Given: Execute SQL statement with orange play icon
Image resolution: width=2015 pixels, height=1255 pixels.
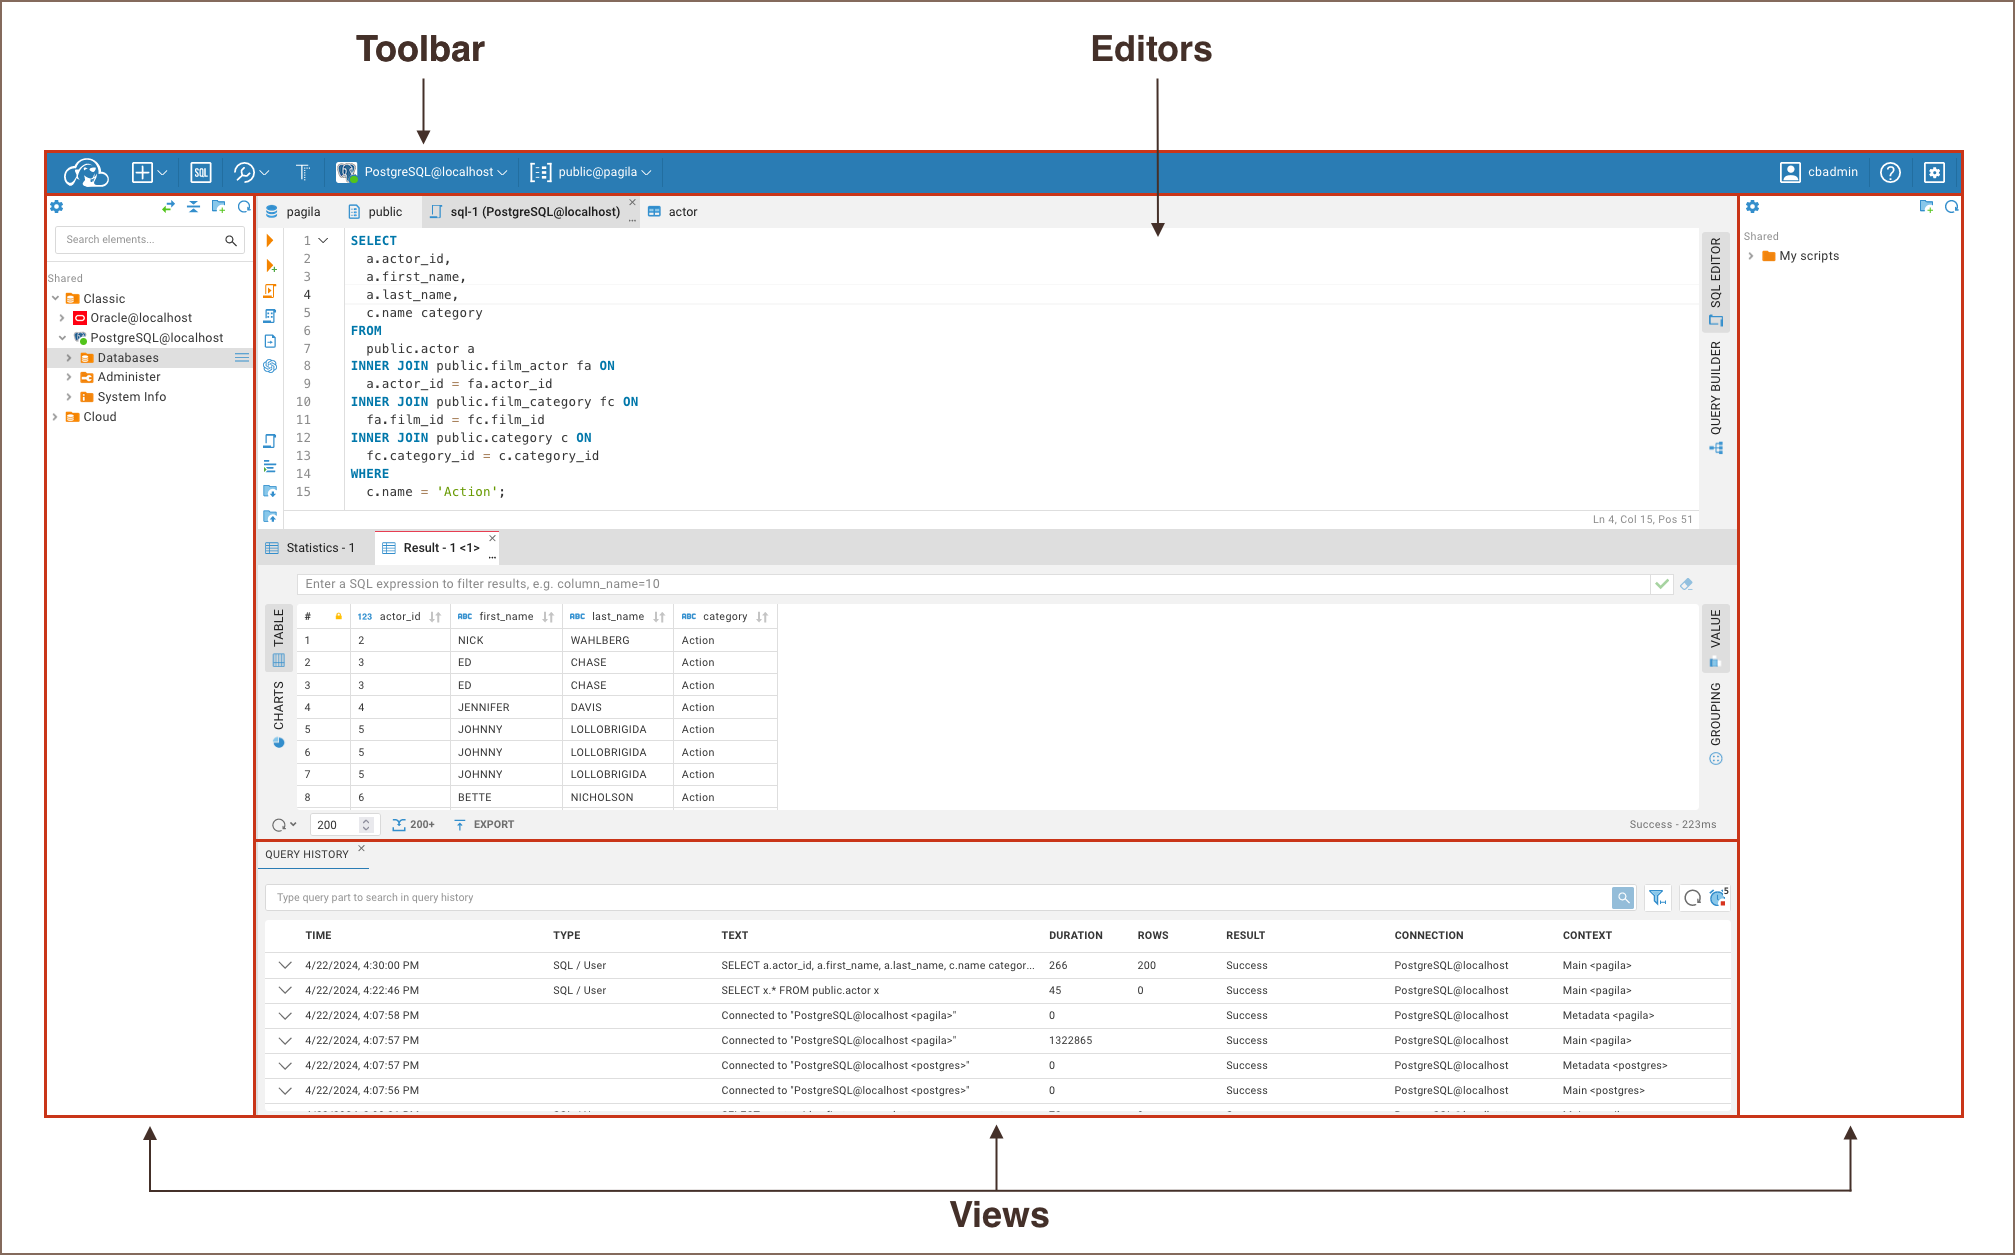Looking at the screenshot, I should coord(270,241).
